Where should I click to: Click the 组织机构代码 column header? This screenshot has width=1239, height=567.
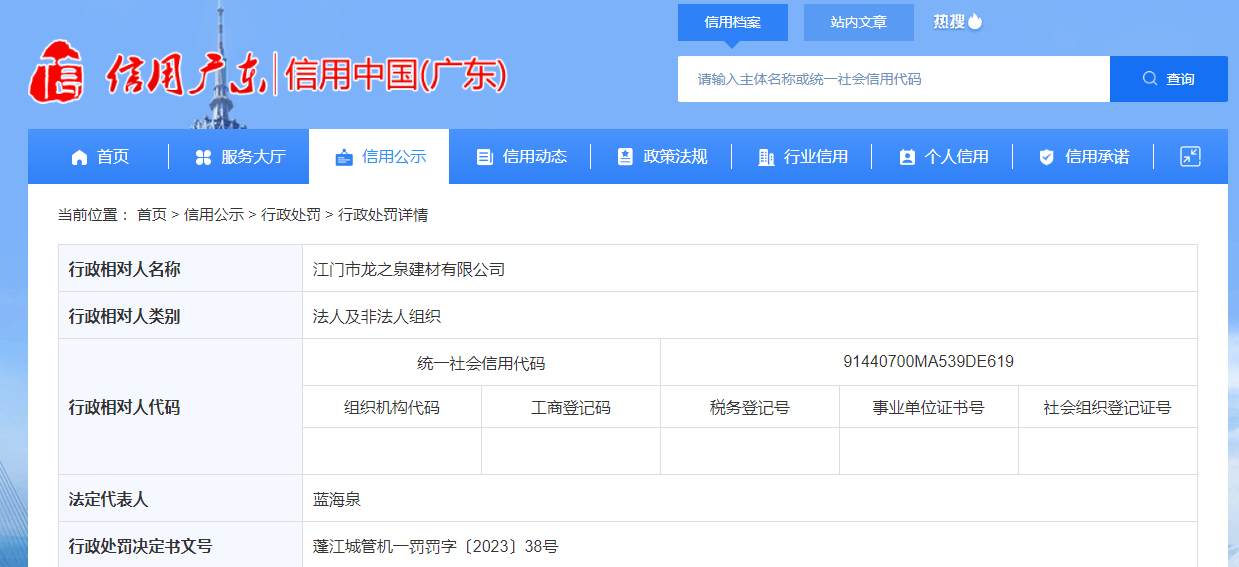tap(392, 407)
